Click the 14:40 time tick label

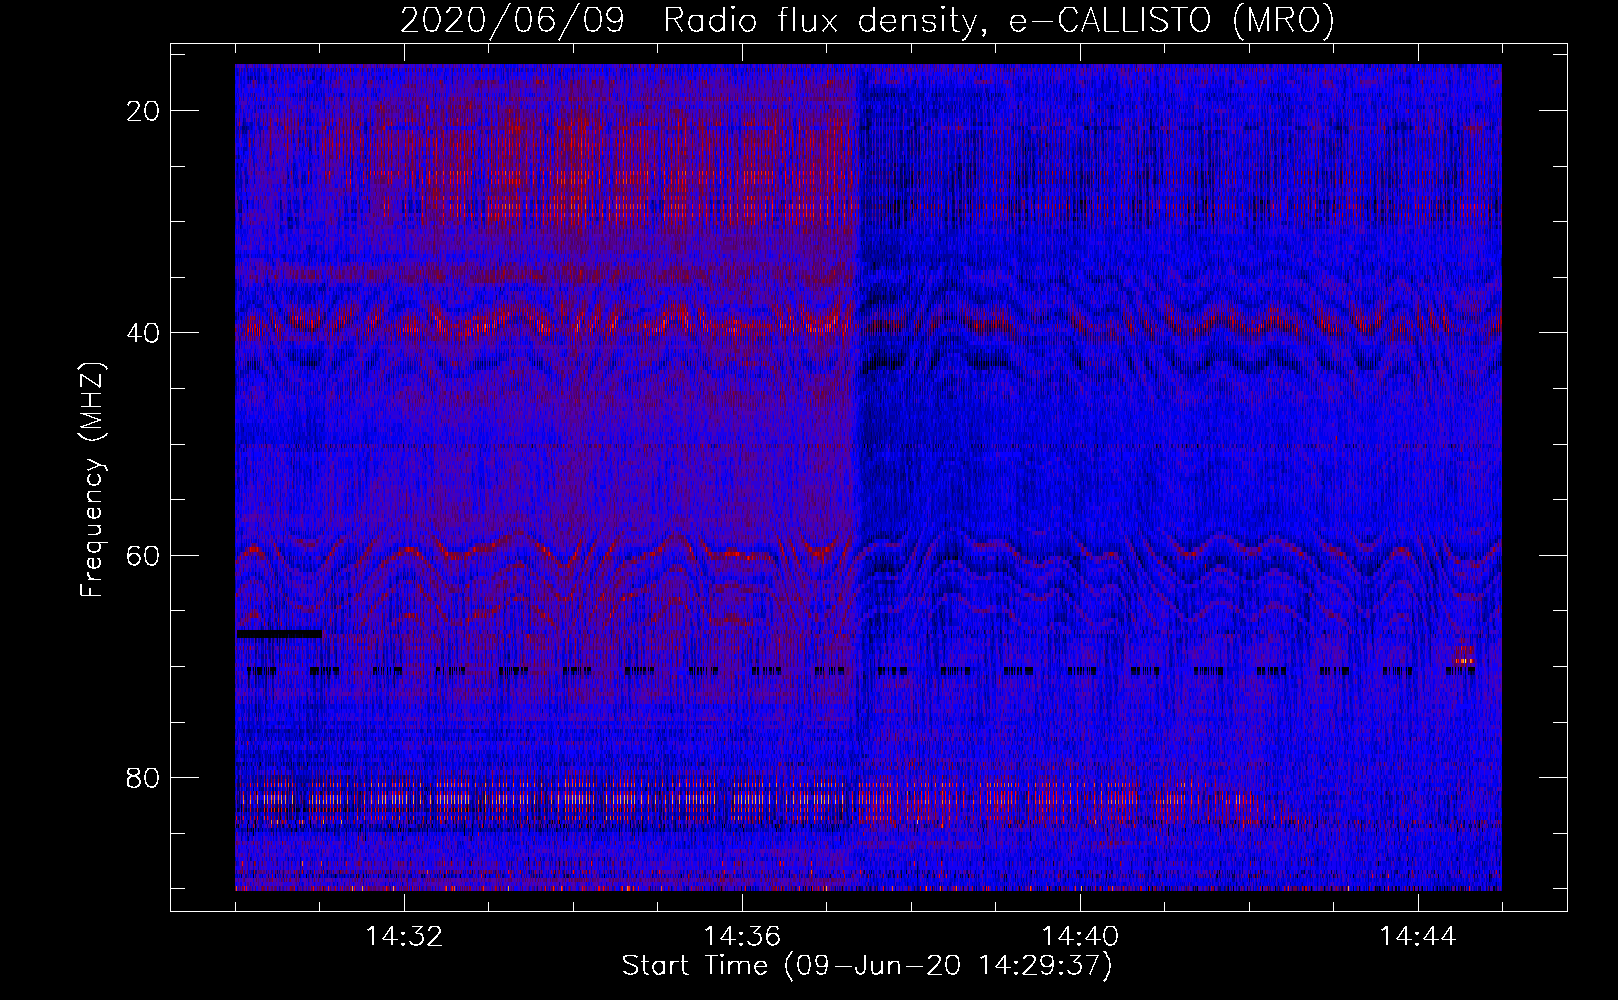point(1080,937)
